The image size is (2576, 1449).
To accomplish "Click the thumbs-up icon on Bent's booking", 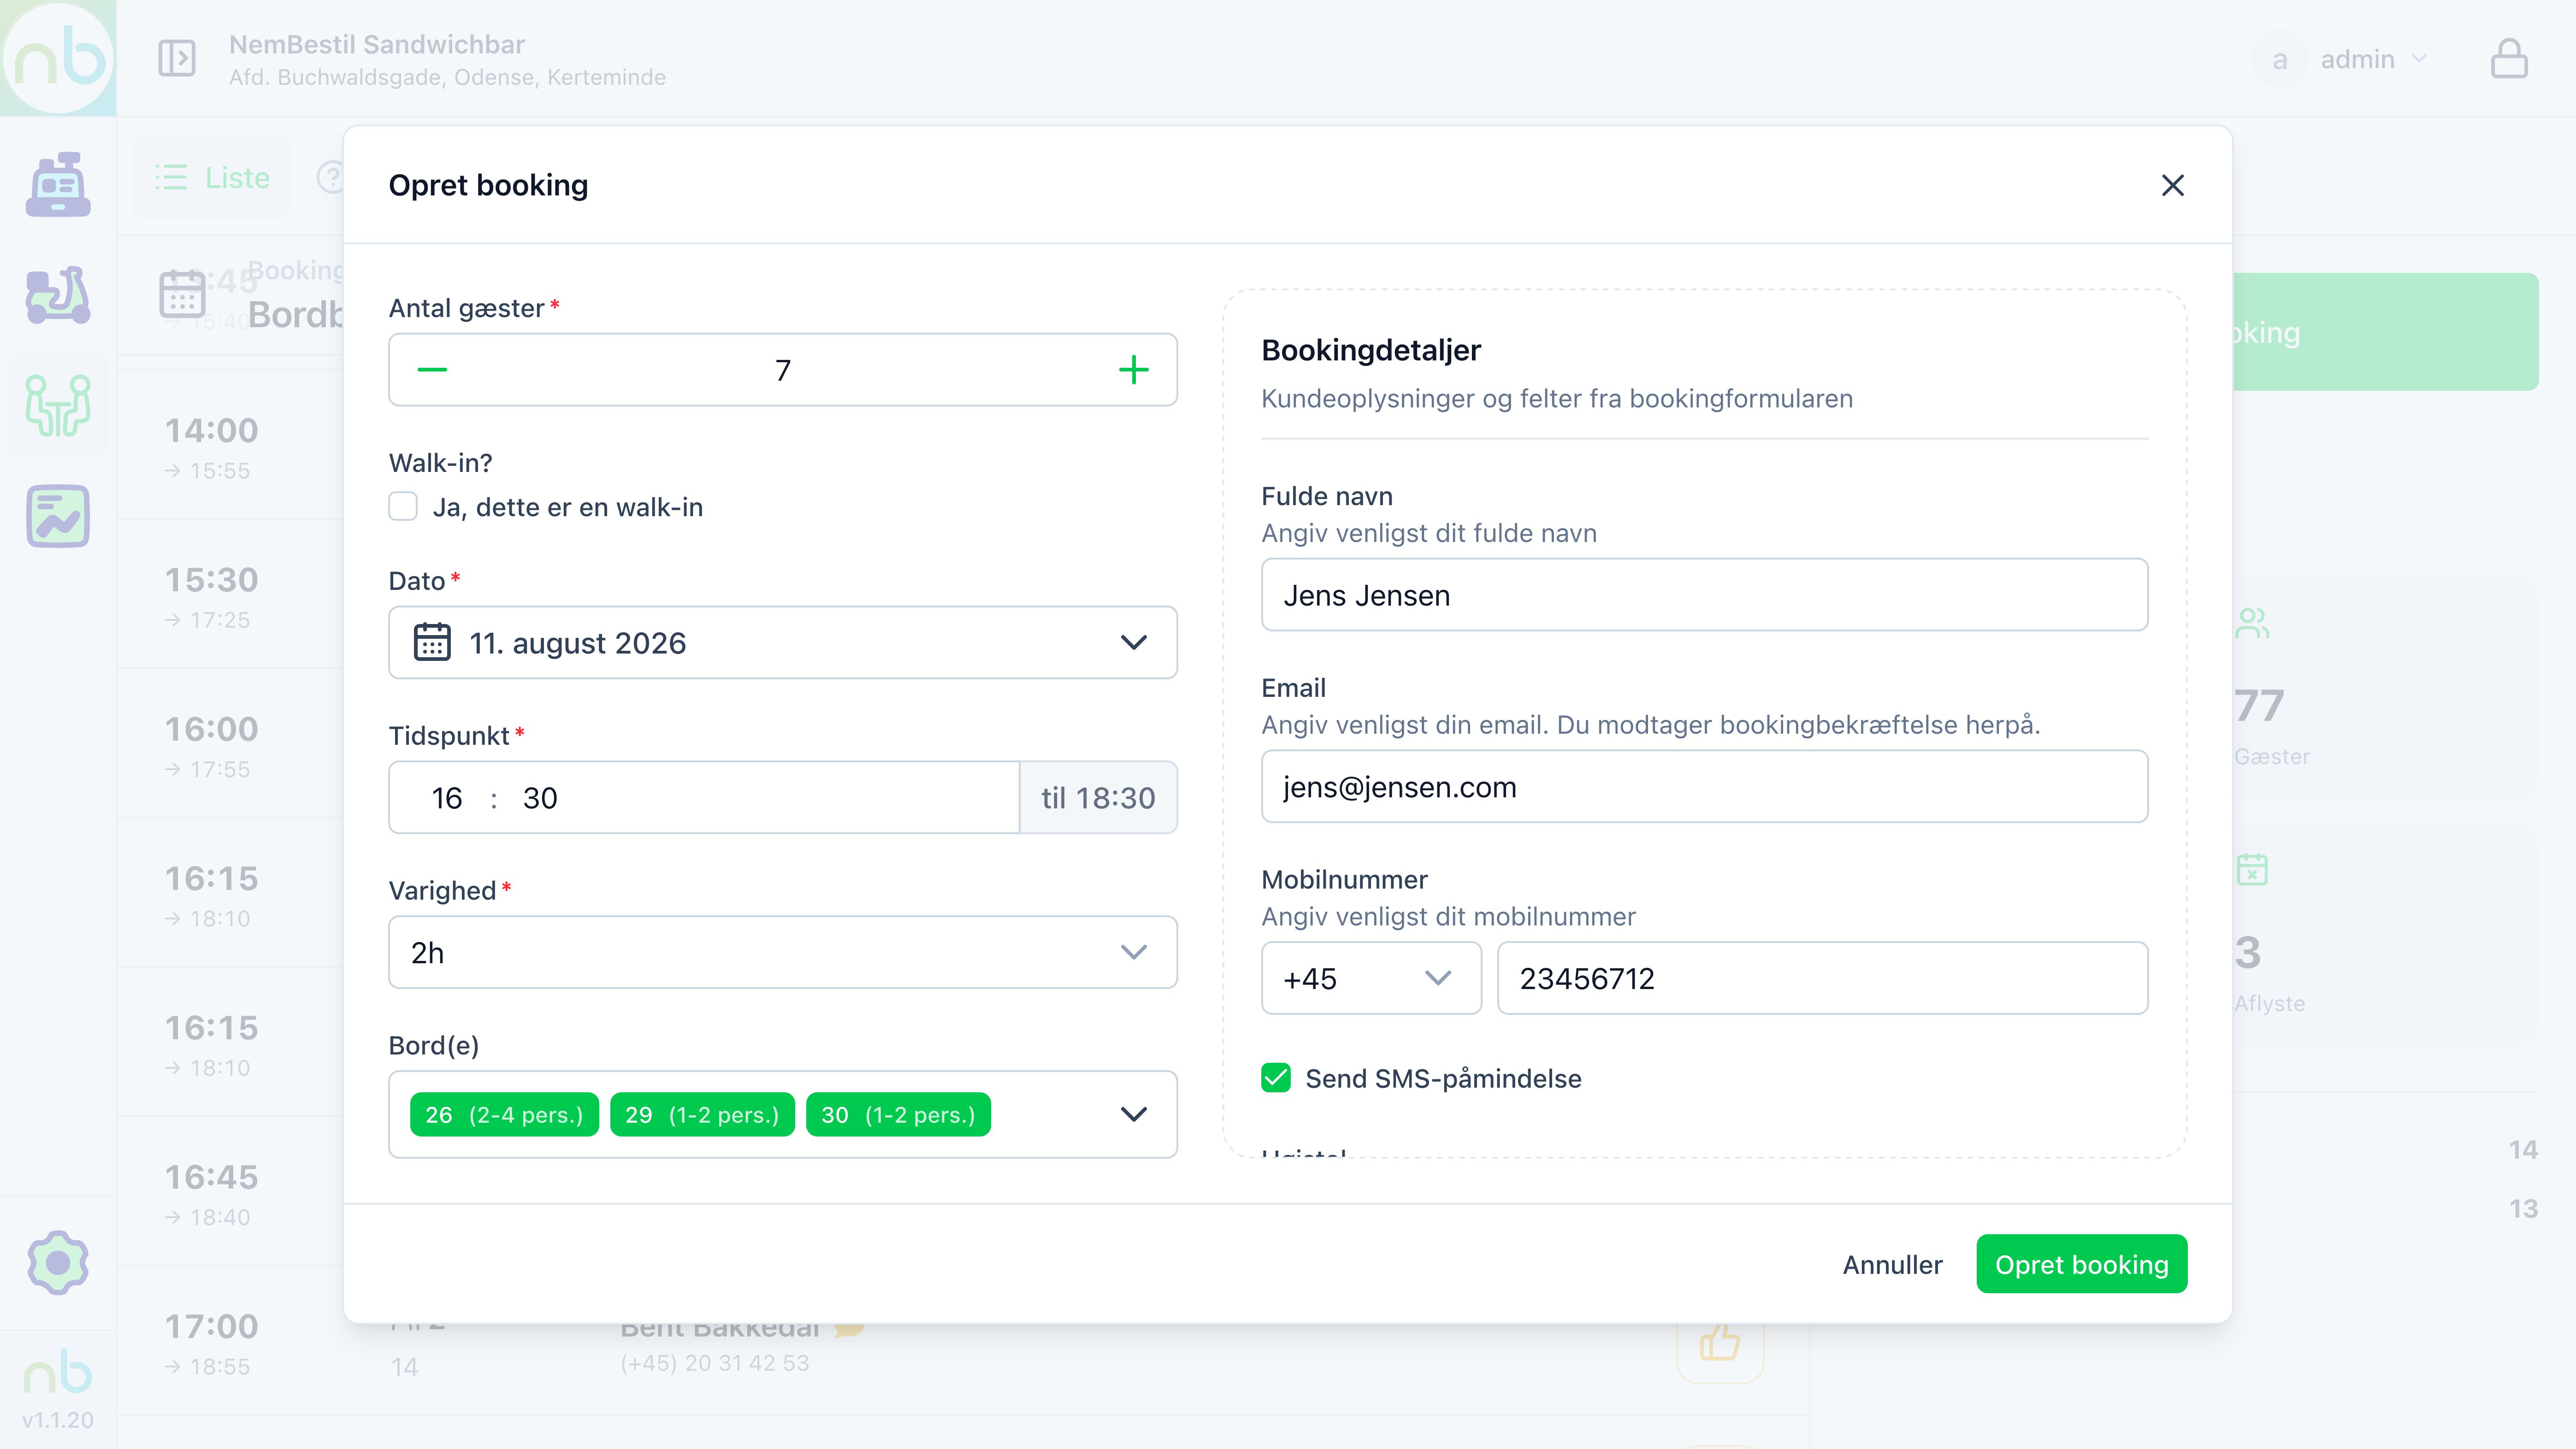I will tap(1720, 1343).
